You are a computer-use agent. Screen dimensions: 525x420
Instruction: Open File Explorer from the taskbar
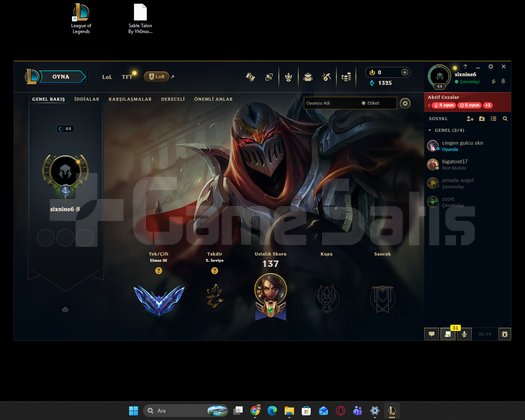pyautogui.click(x=289, y=411)
